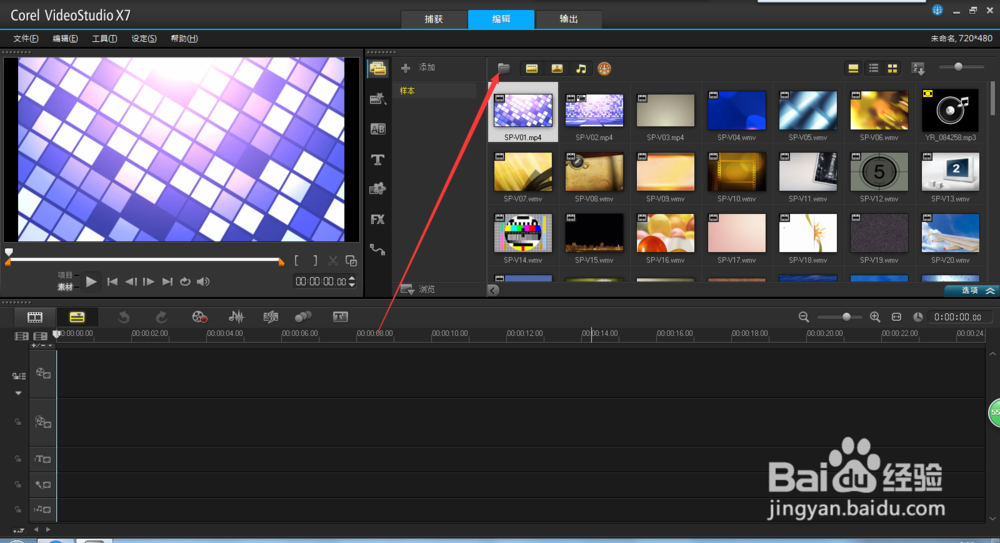
Task: Open the 设定 menu
Action: point(144,39)
